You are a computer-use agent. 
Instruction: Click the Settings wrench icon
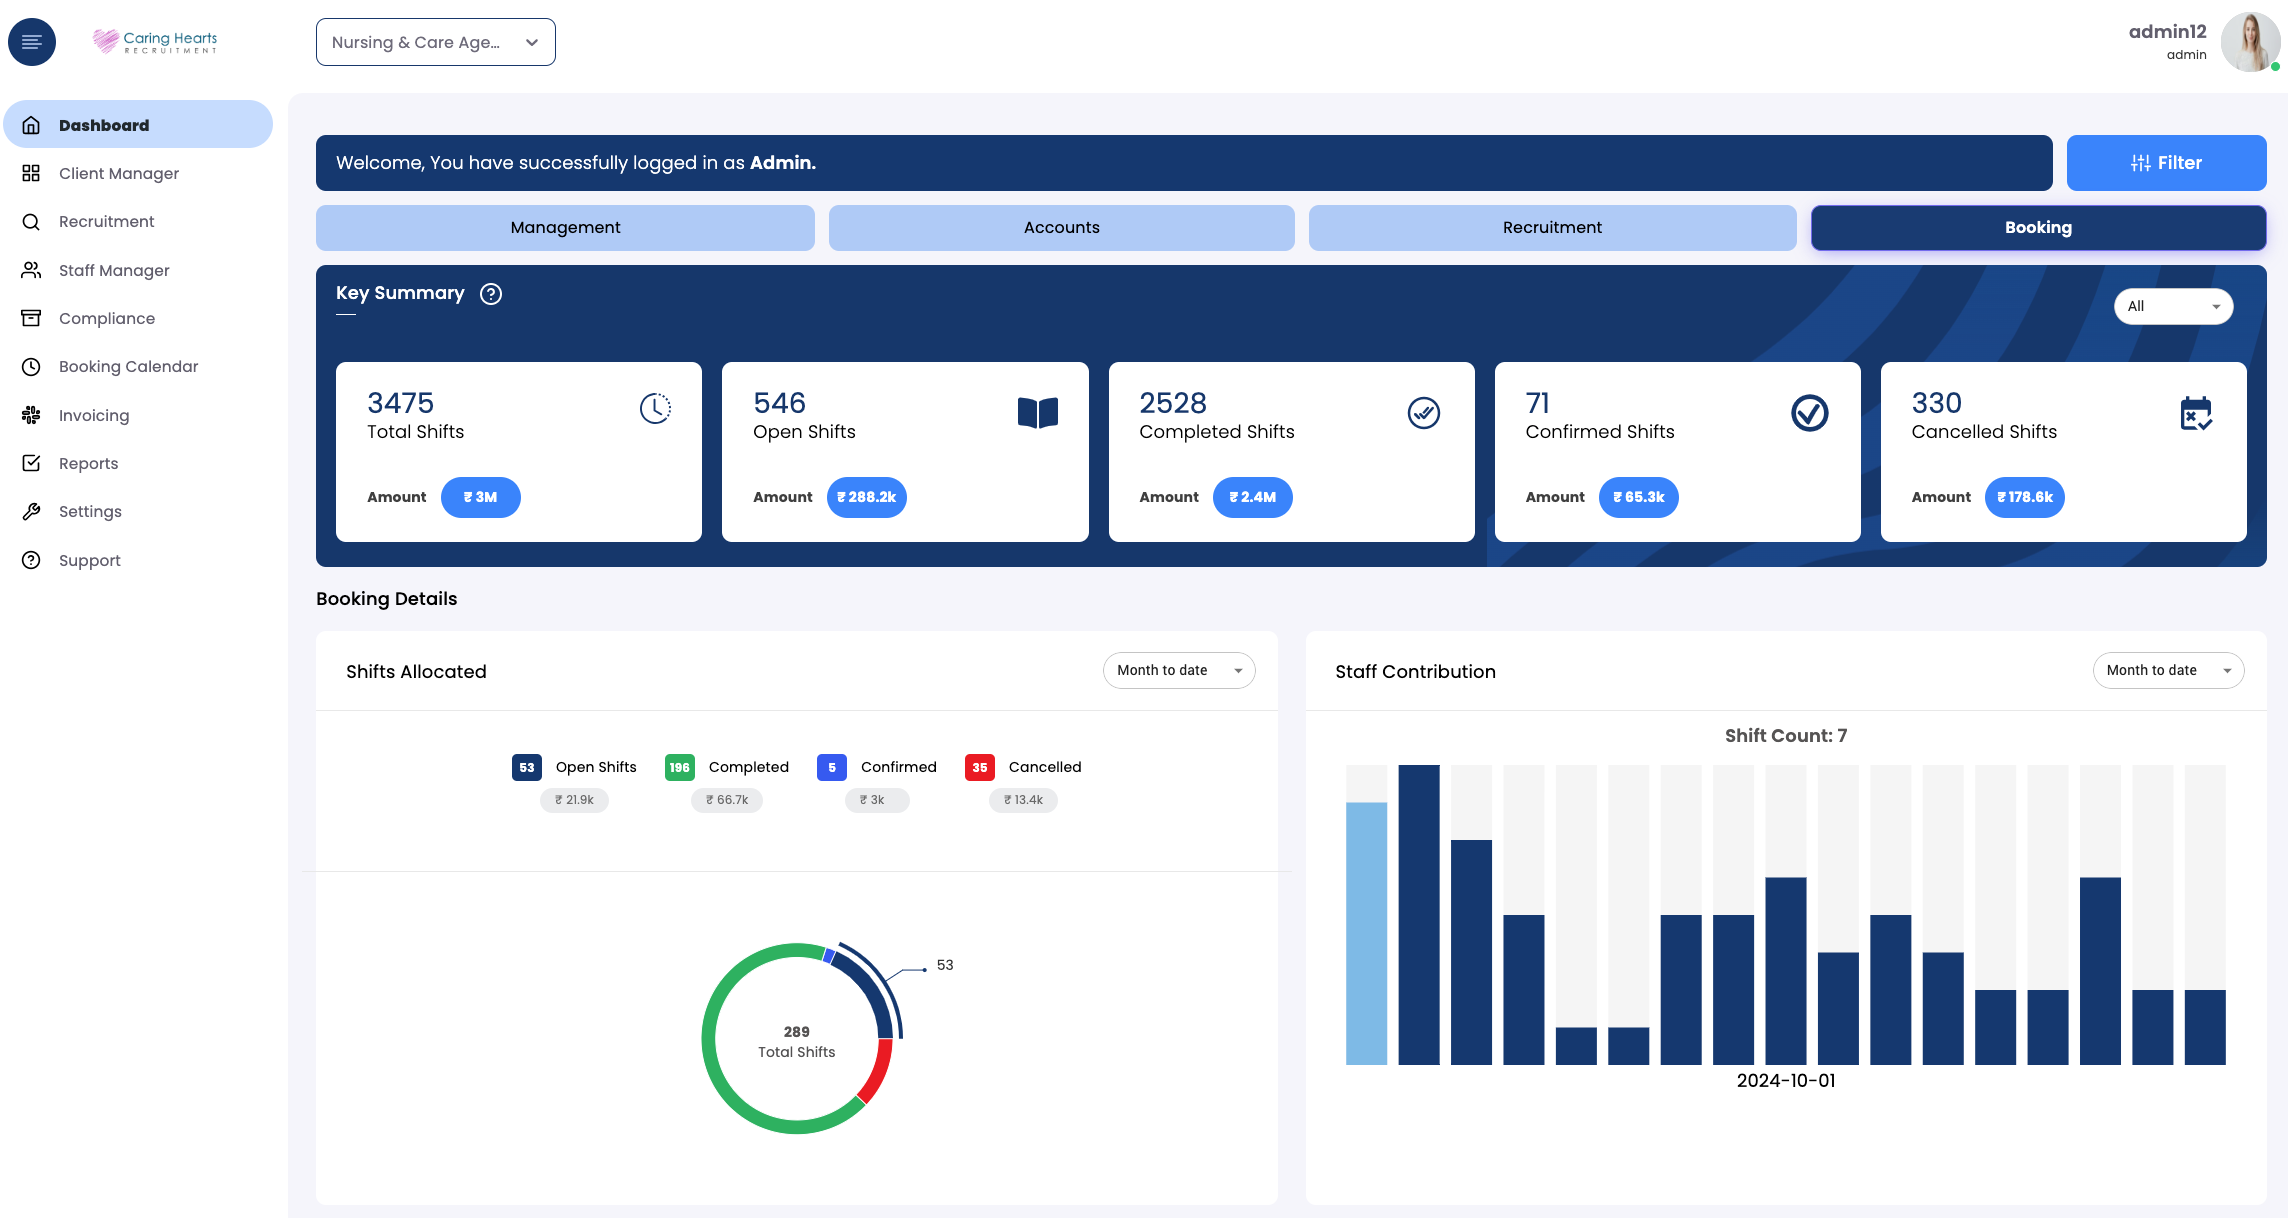[30, 511]
